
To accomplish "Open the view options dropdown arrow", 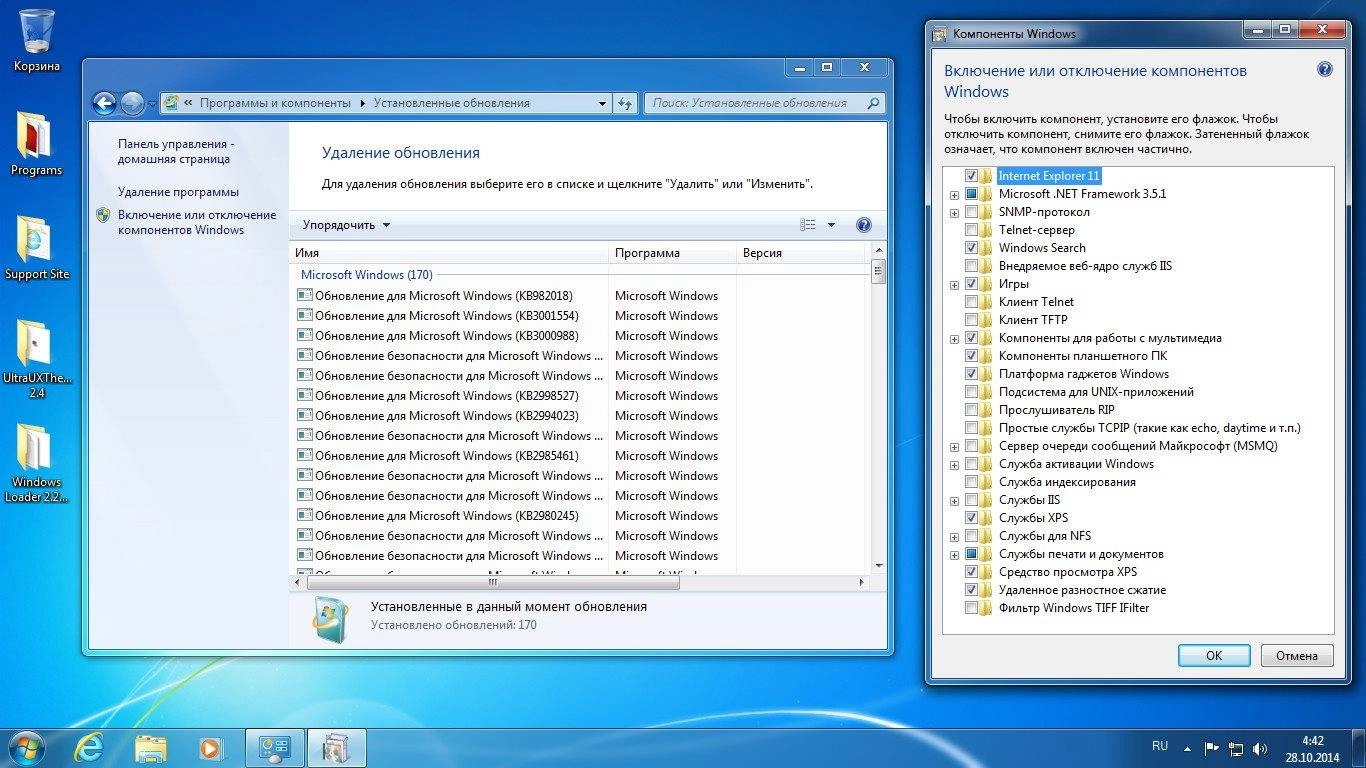I will point(831,225).
